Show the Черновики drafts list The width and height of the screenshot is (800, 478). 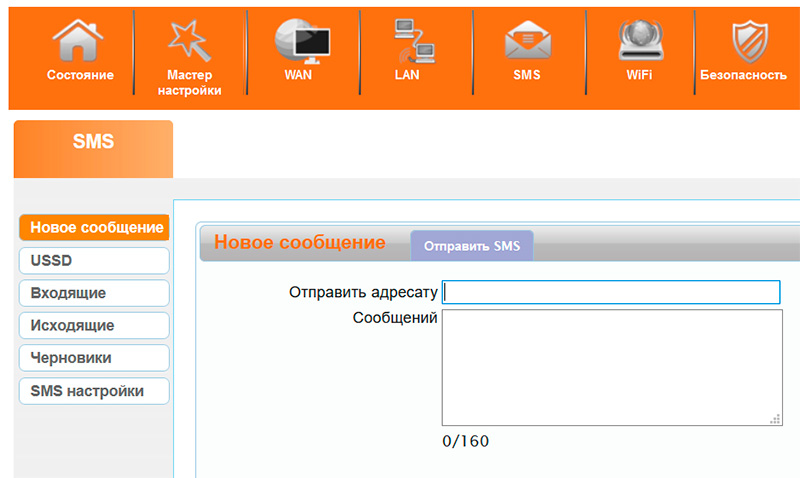tap(94, 358)
